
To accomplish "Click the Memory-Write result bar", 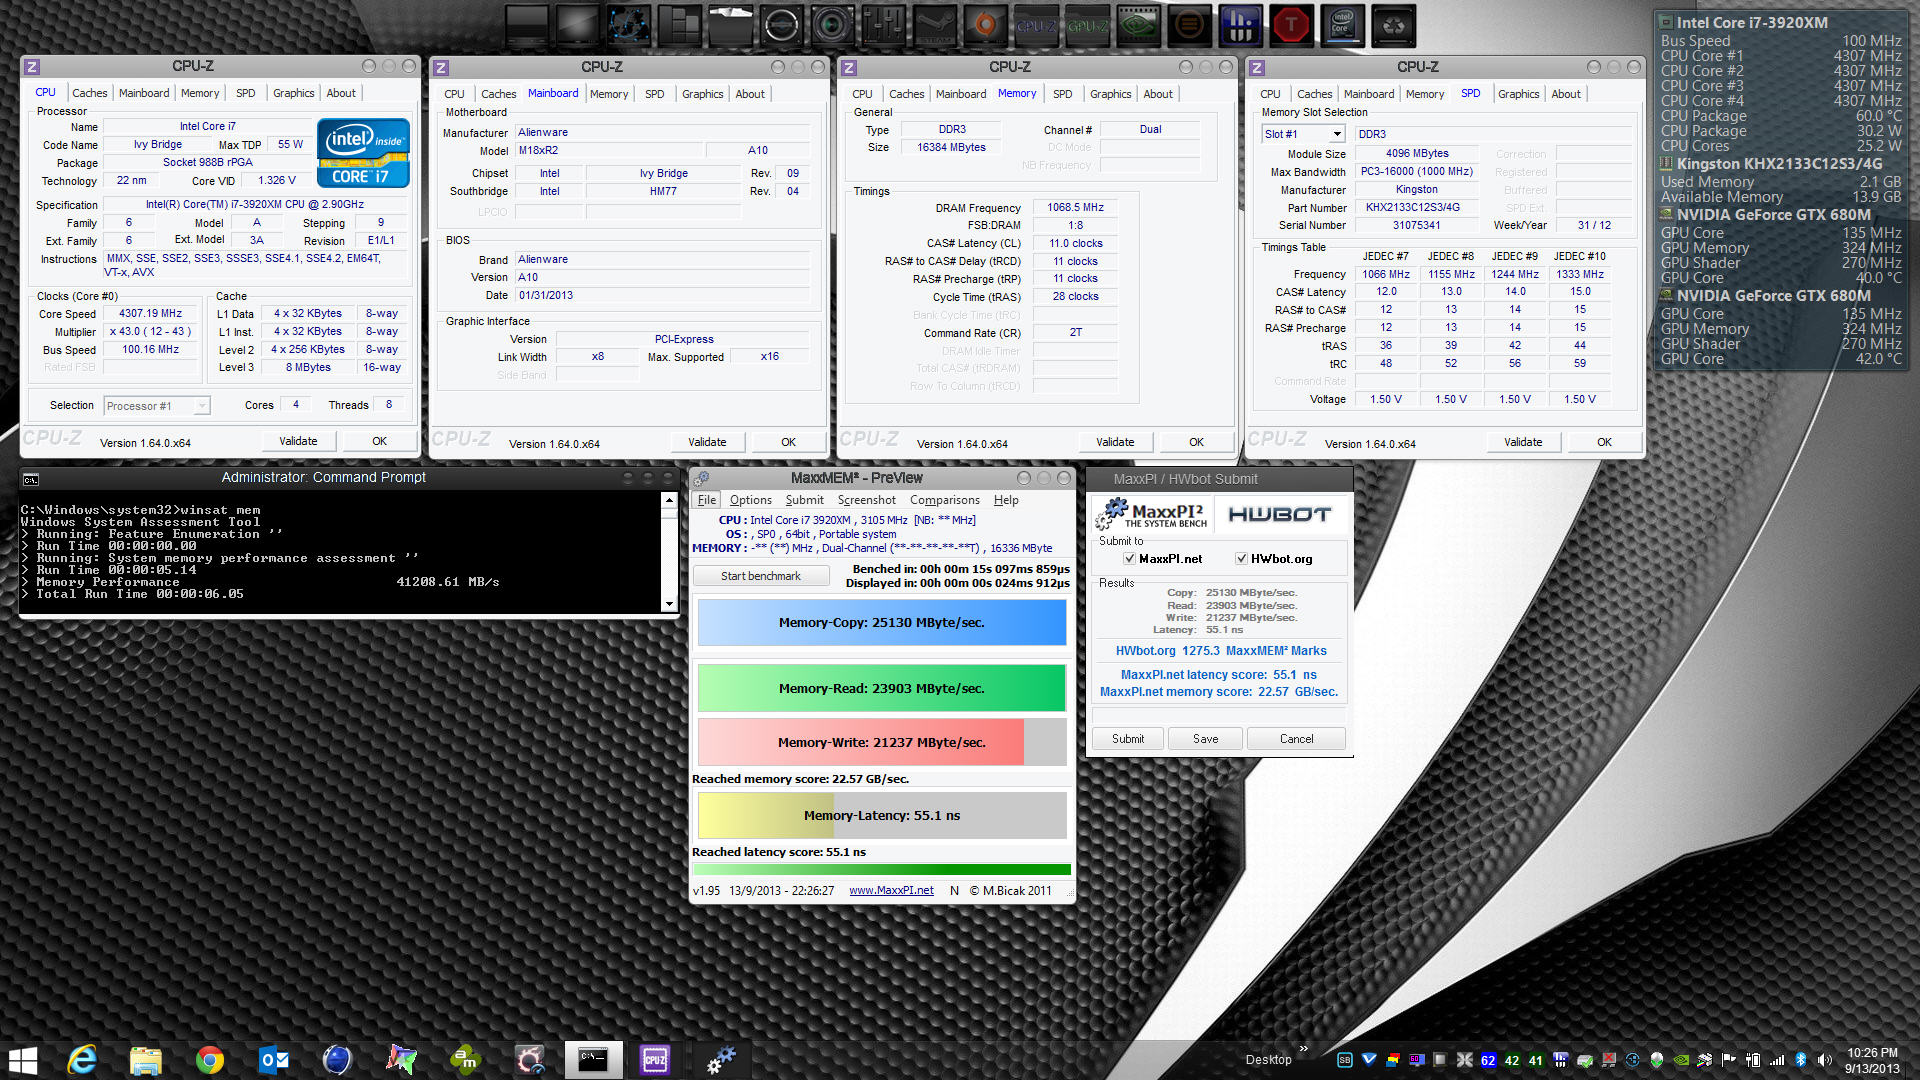I will 881,742.
